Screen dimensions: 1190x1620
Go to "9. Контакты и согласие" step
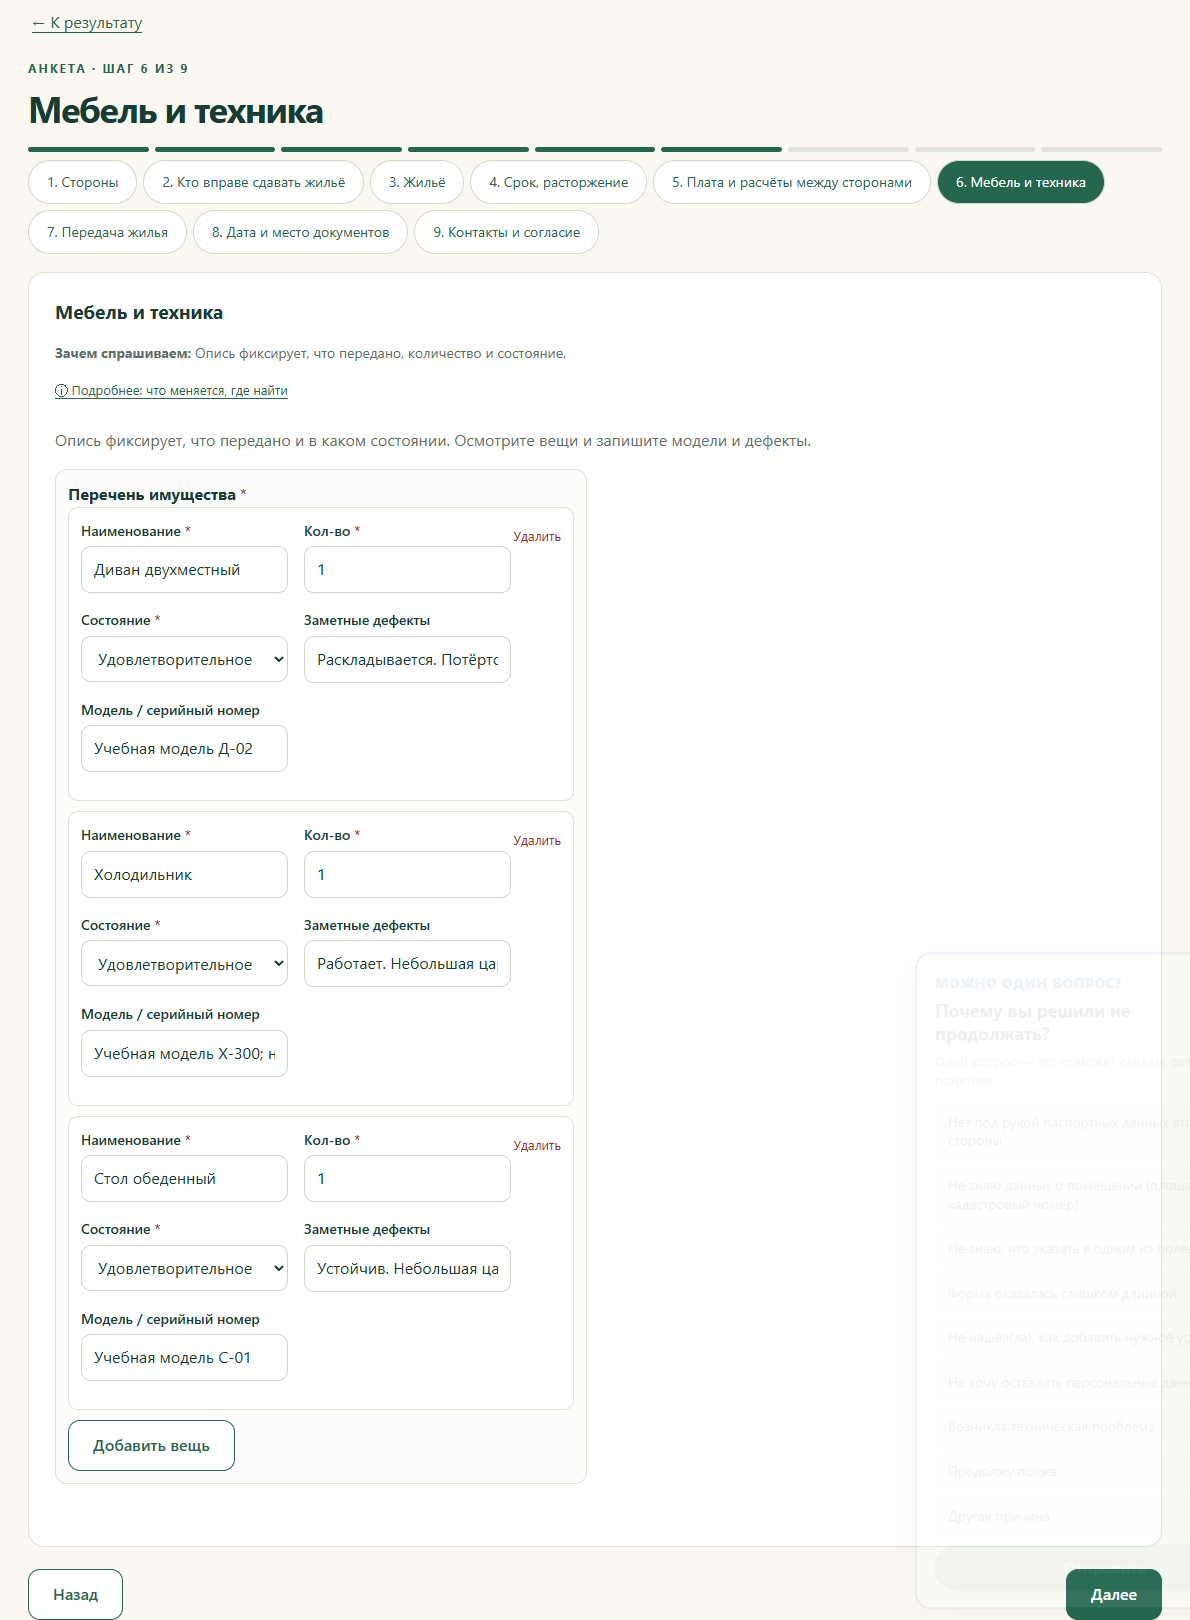507,232
